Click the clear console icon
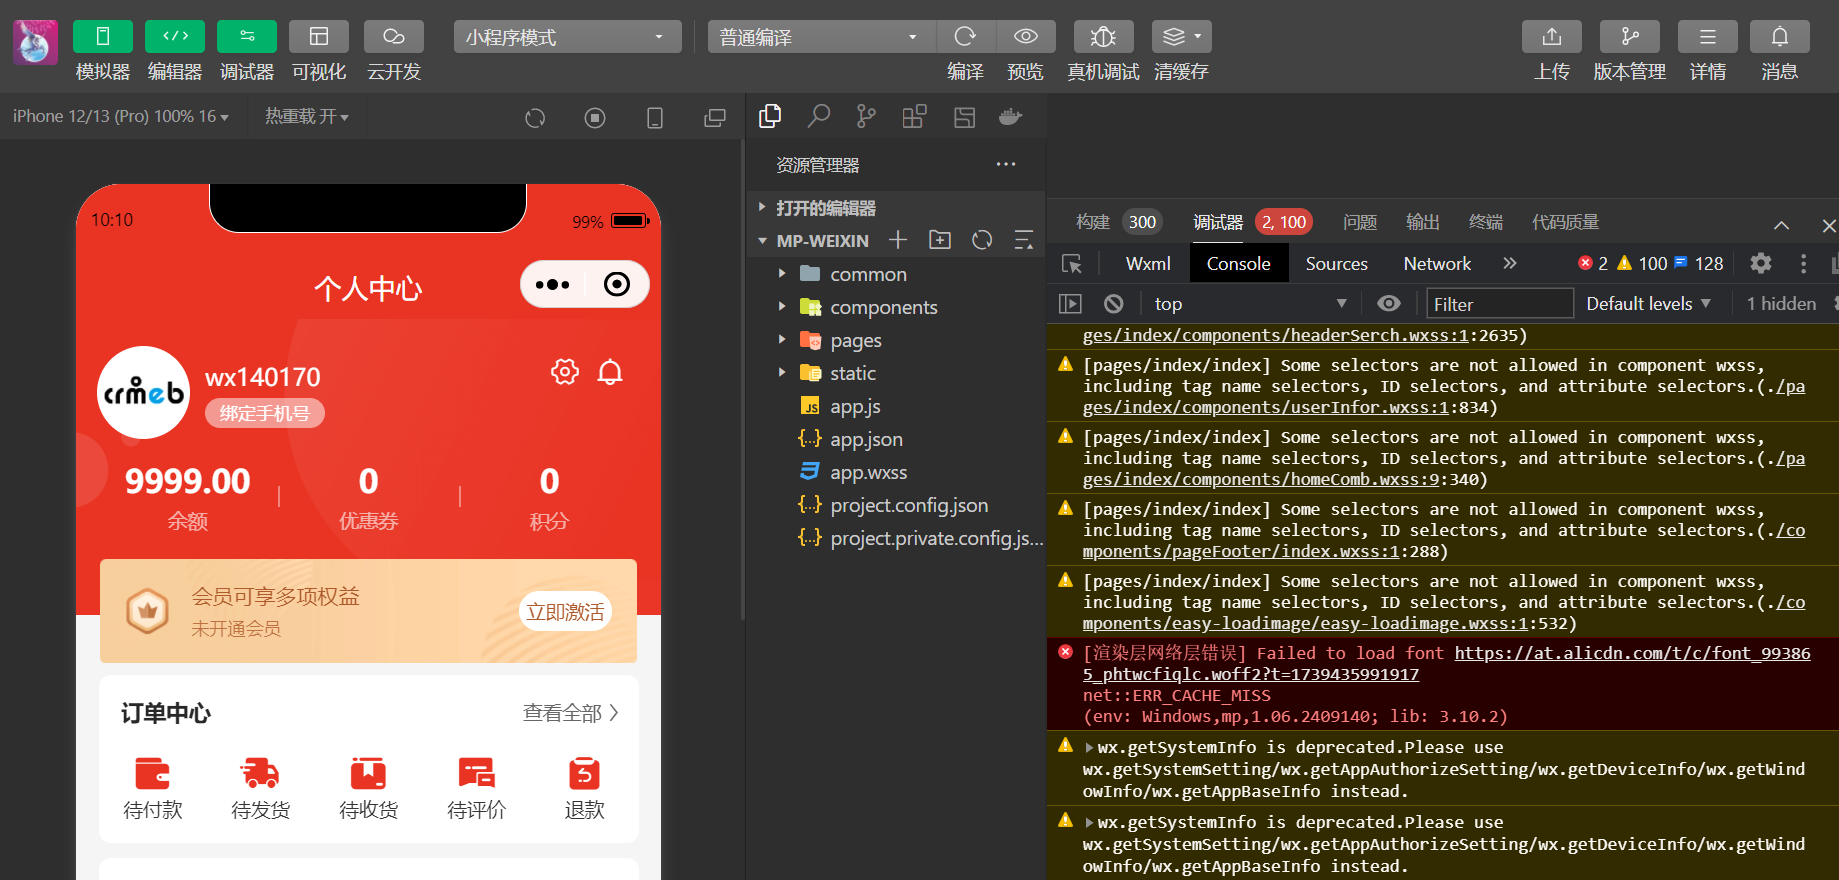The width and height of the screenshot is (1839, 880). pyautogui.click(x=1113, y=304)
